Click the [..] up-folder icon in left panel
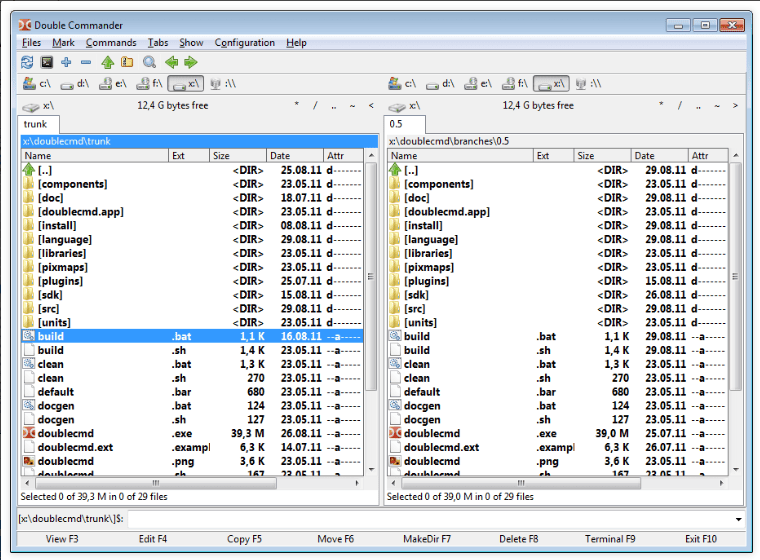760x560 pixels. tap(29, 170)
